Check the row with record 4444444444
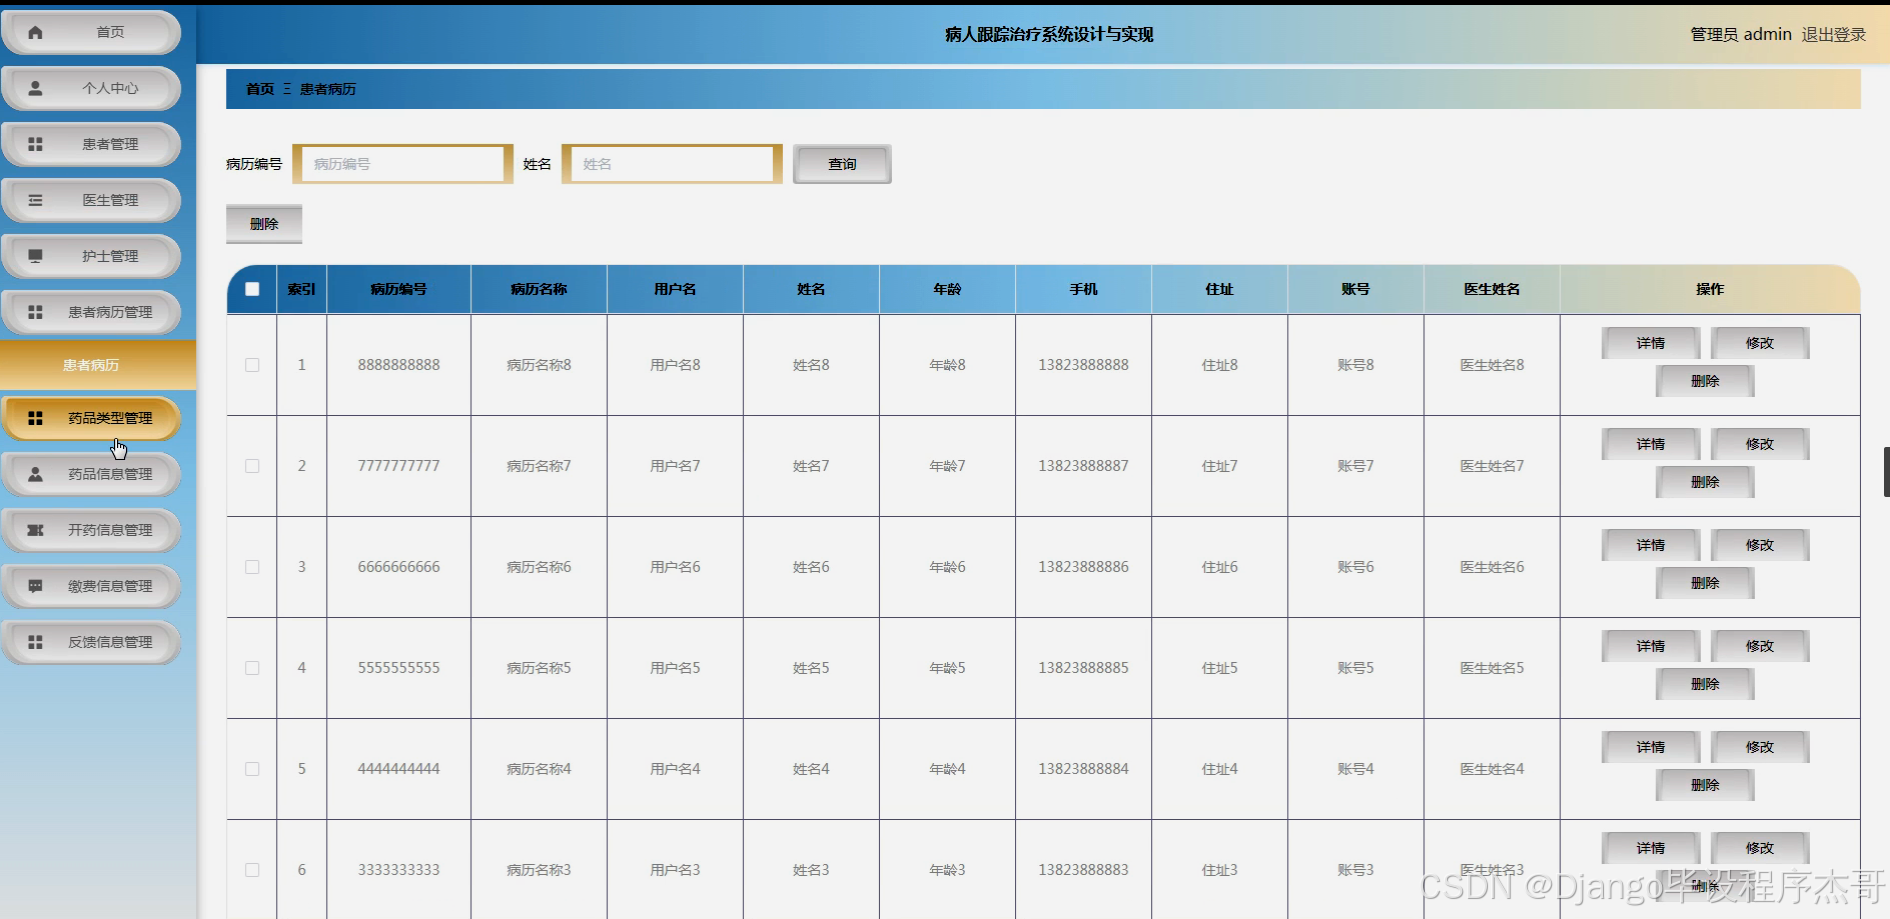Image resolution: width=1890 pixels, height=919 pixels. (252, 769)
